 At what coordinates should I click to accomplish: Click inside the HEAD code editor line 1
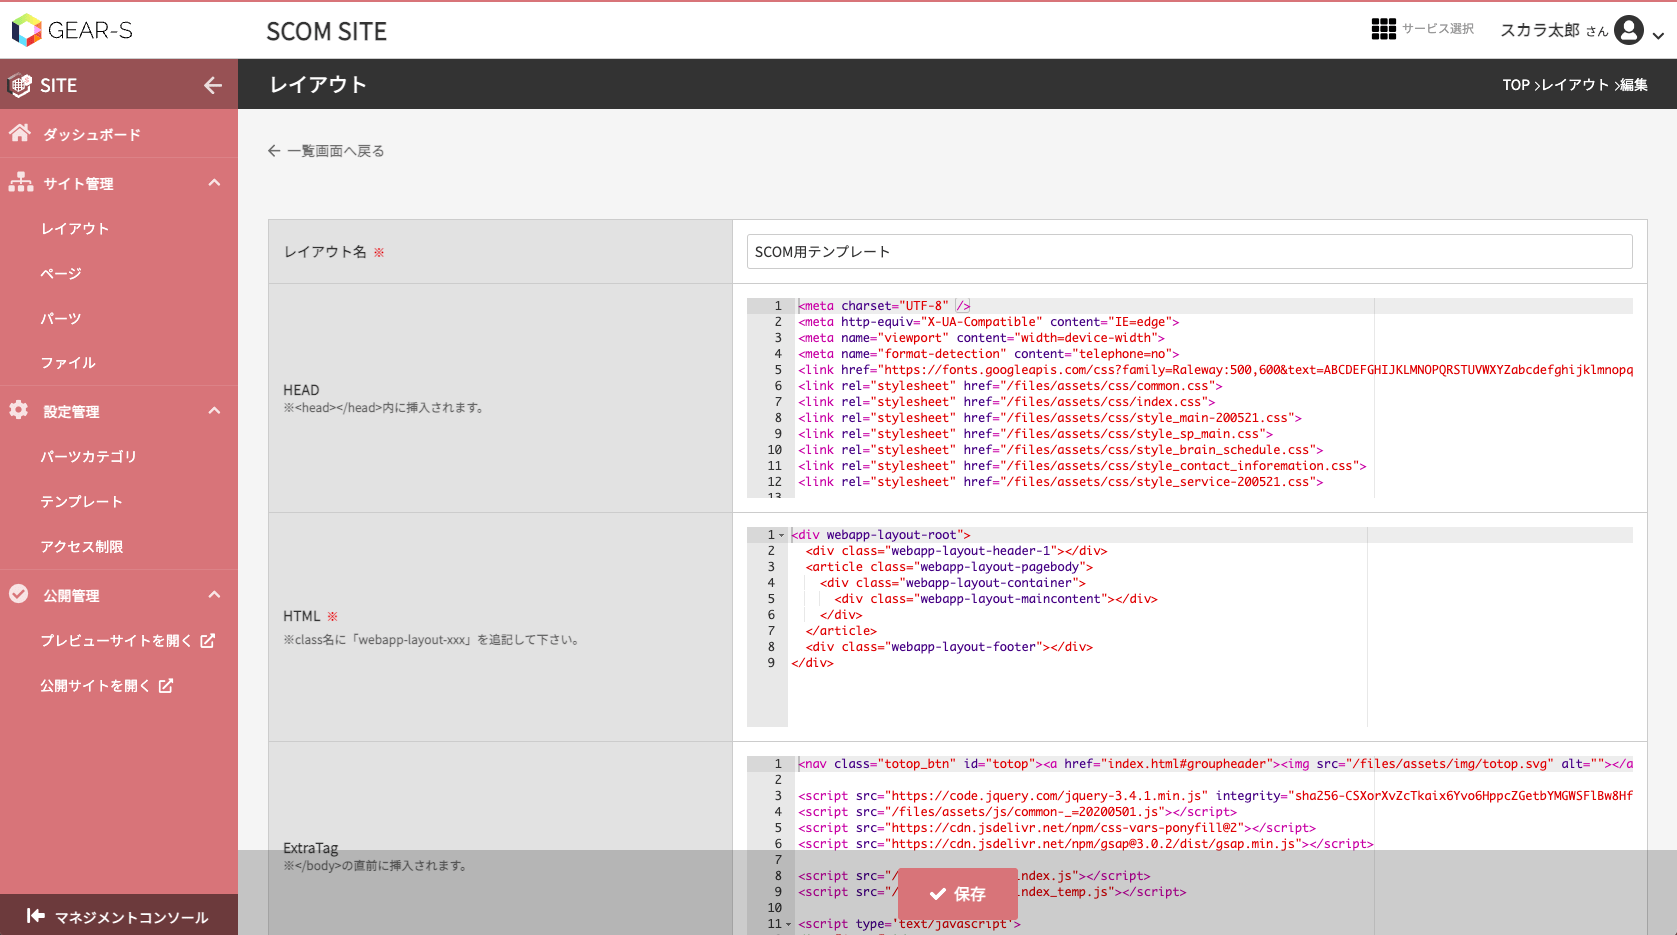[1215, 306]
